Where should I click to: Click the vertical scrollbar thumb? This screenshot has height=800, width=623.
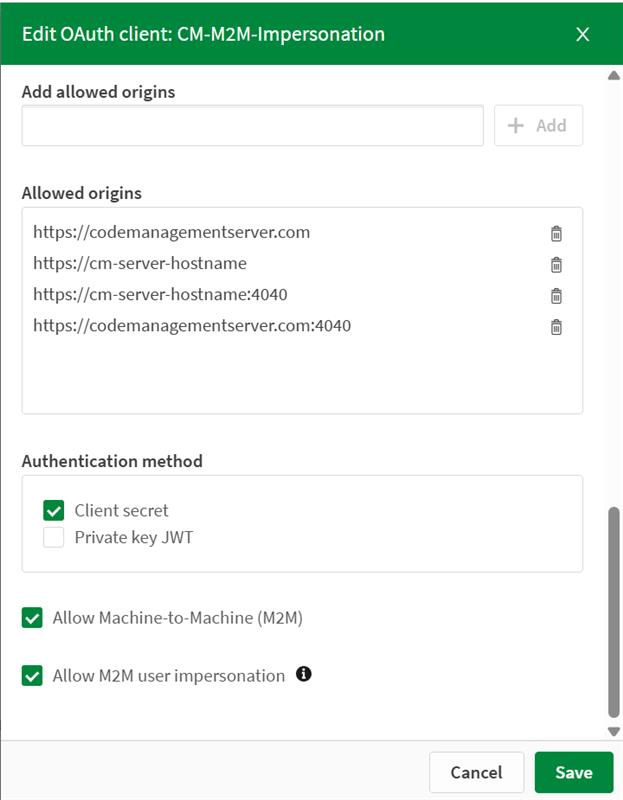point(613,610)
